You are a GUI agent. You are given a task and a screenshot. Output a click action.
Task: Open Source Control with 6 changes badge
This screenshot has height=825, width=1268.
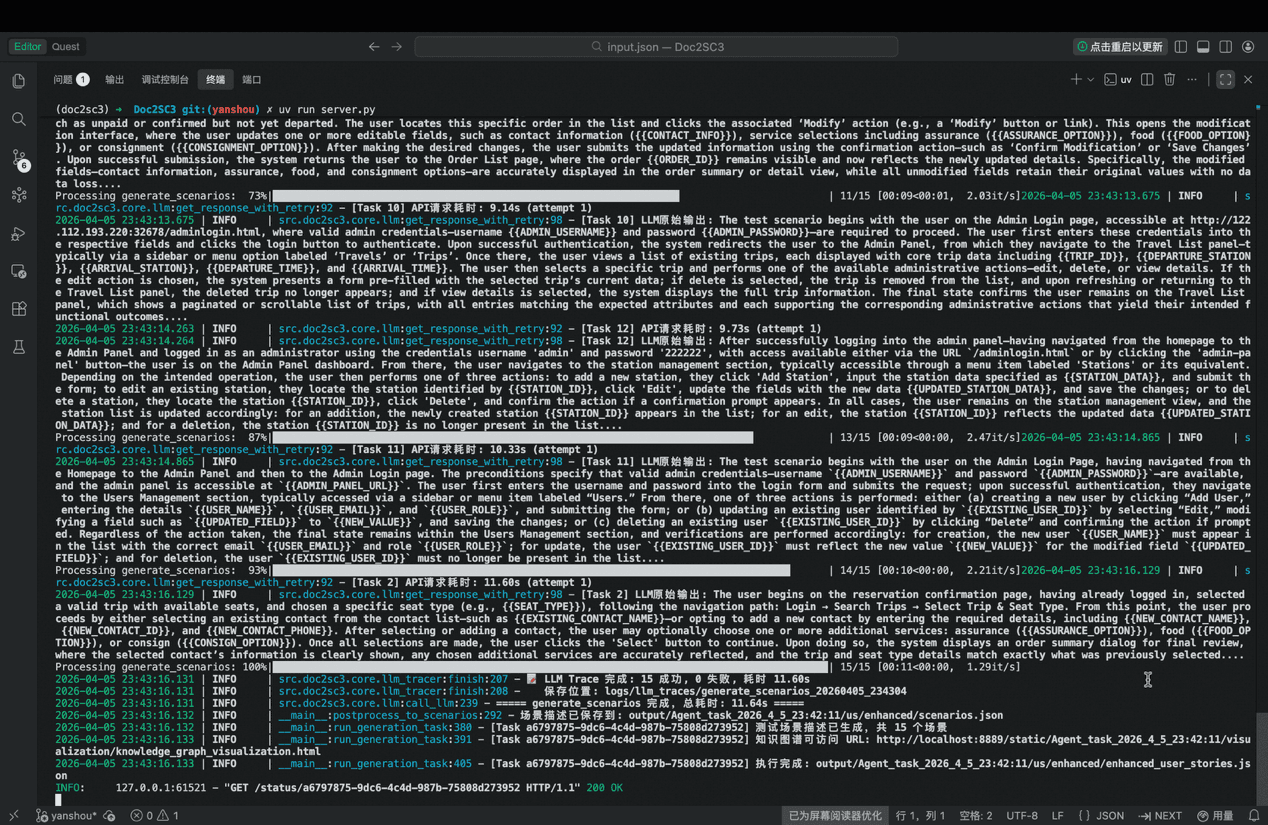[x=19, y=158]
